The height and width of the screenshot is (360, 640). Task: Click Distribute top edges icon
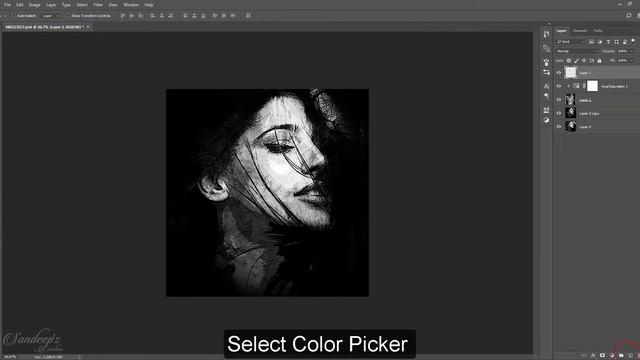[185, 16]
